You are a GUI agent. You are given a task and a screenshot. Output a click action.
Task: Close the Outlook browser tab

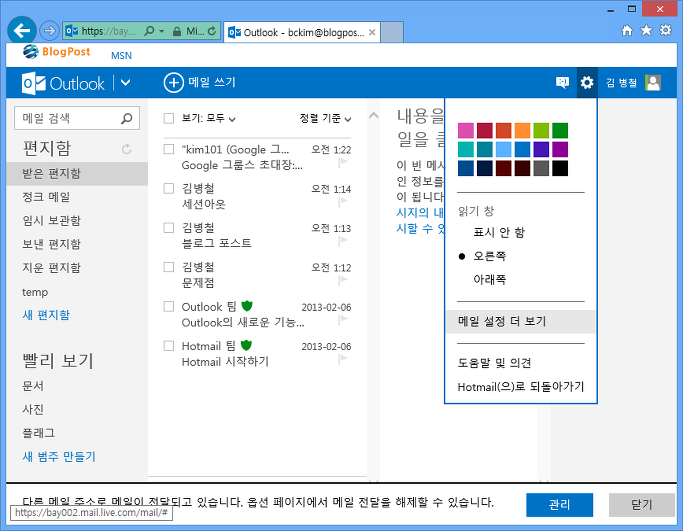tap(372, 32)
